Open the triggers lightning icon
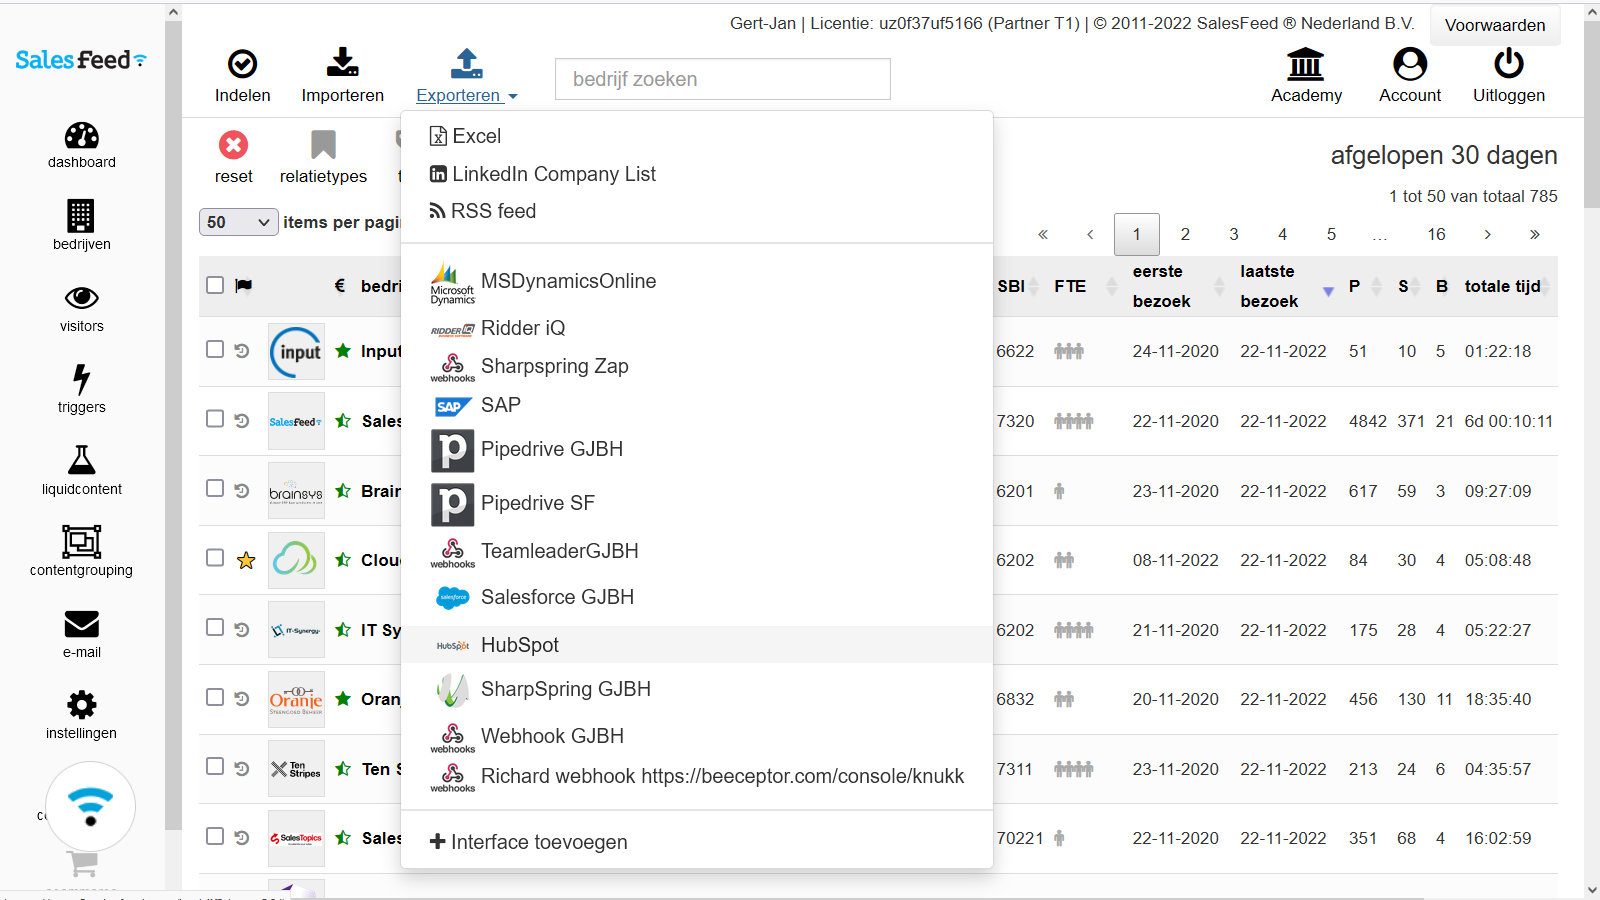Viewport: 1600px width, 900px height. pyautogui.click(x=81, y=379)
